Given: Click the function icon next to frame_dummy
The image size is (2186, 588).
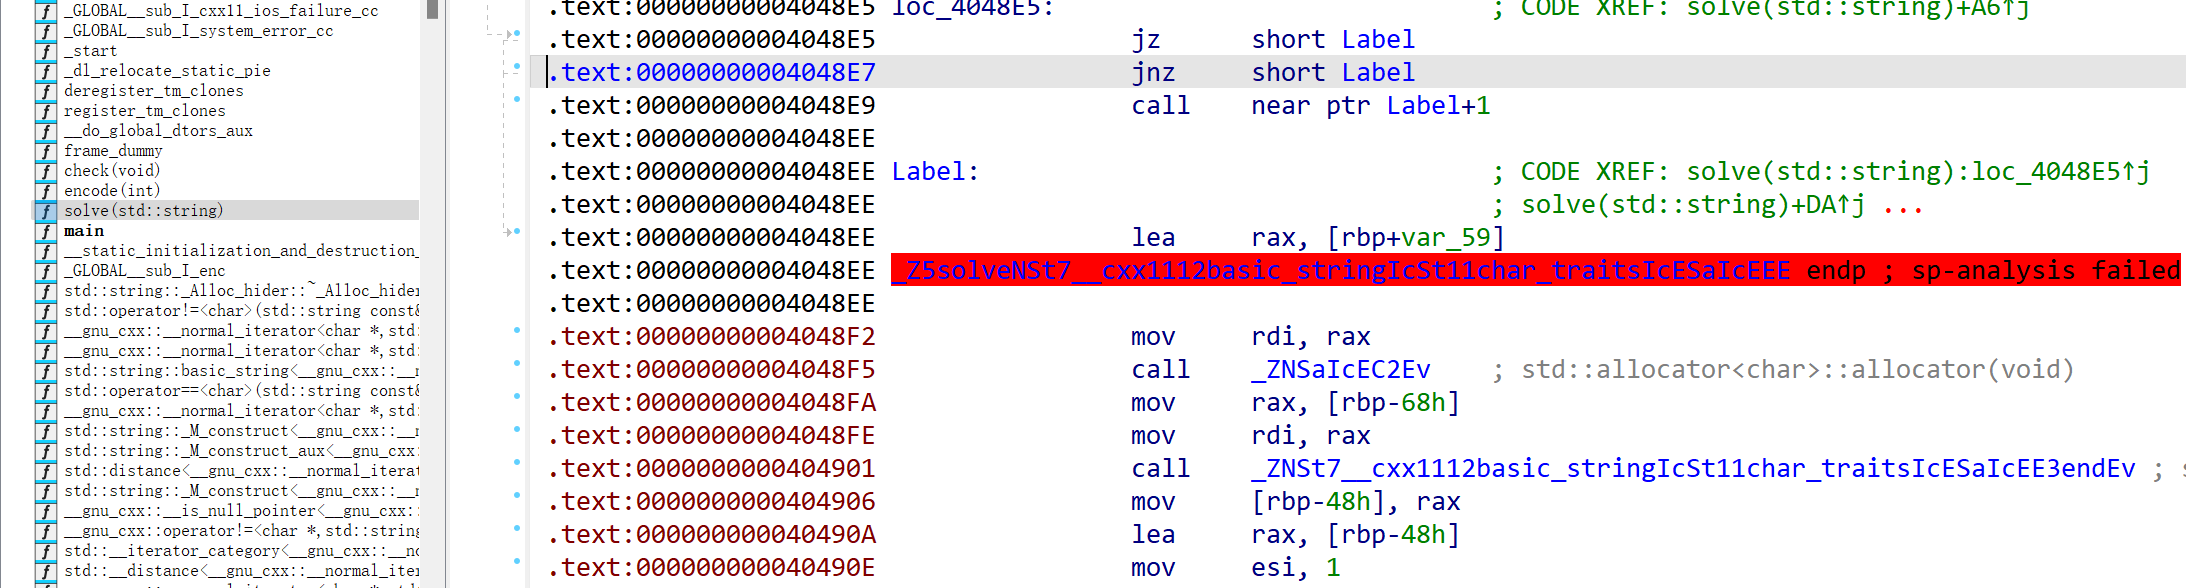Looking at the screenshot, I should pos(45,151).
